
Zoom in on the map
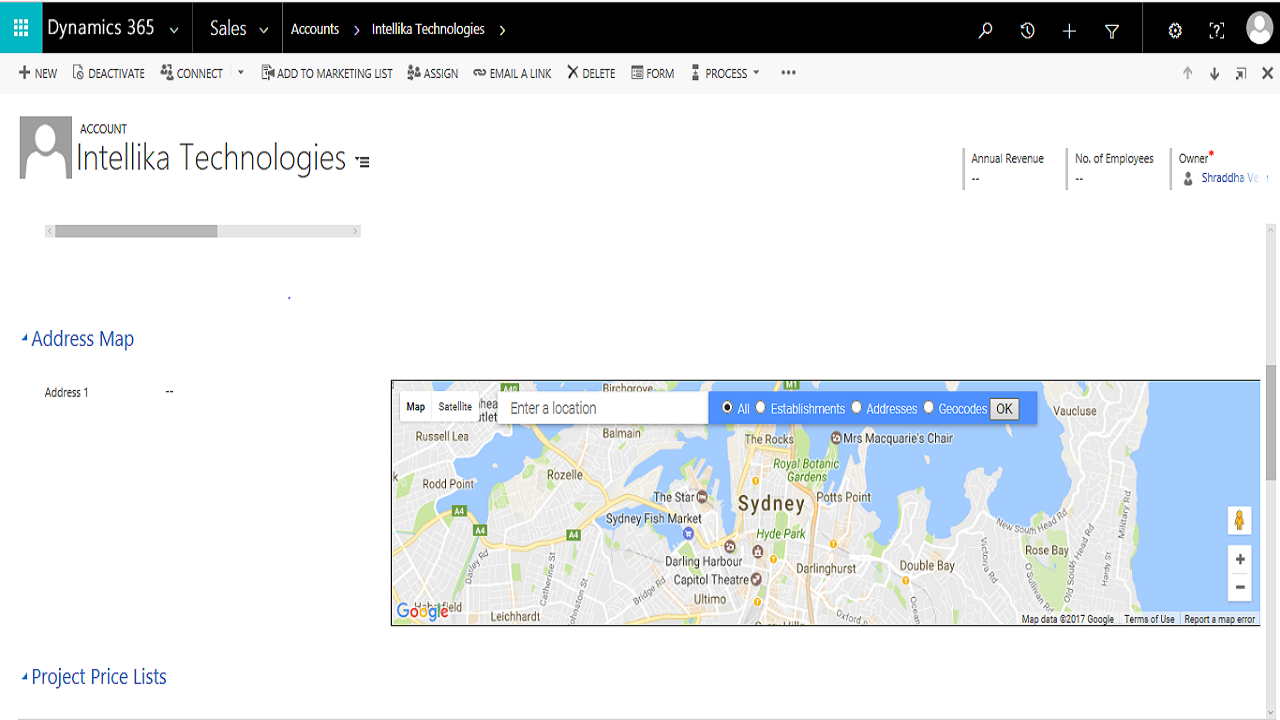tap(1240, 559)
